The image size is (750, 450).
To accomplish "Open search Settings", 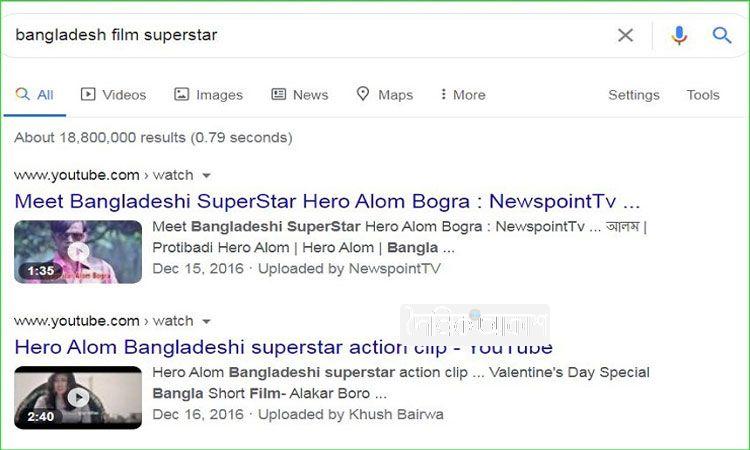I will [634, 95].
